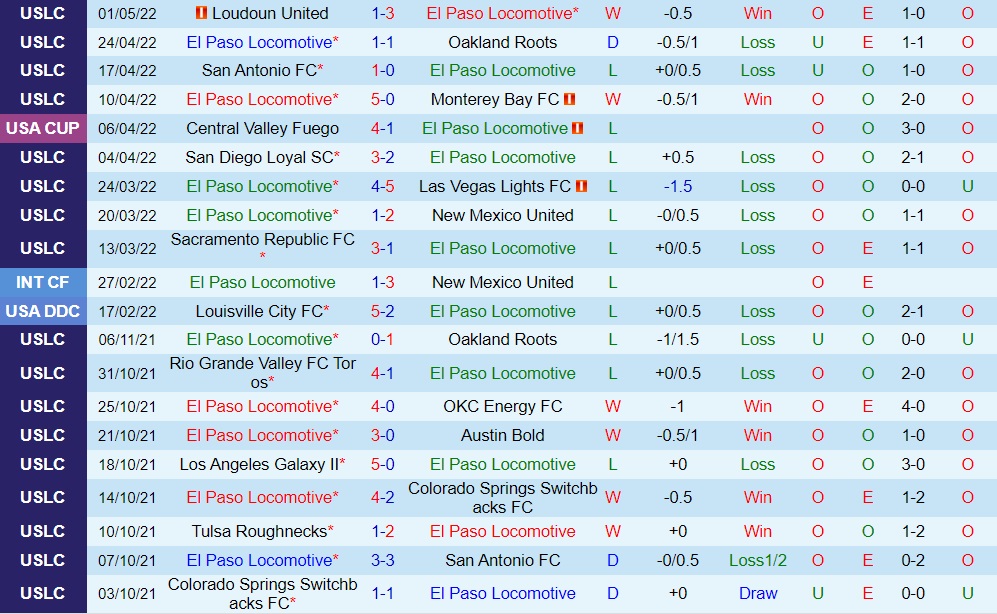Select the Las Vegas Lights FC team name
Viewport: 997px width, 614px height.
pos(495,187)
